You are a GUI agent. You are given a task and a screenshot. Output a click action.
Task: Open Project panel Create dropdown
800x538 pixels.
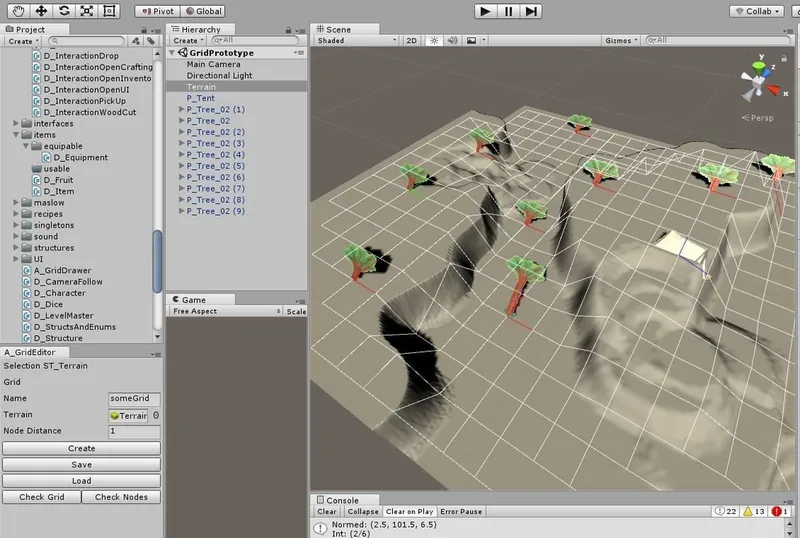pyautogui.click(x=23, y=41)
